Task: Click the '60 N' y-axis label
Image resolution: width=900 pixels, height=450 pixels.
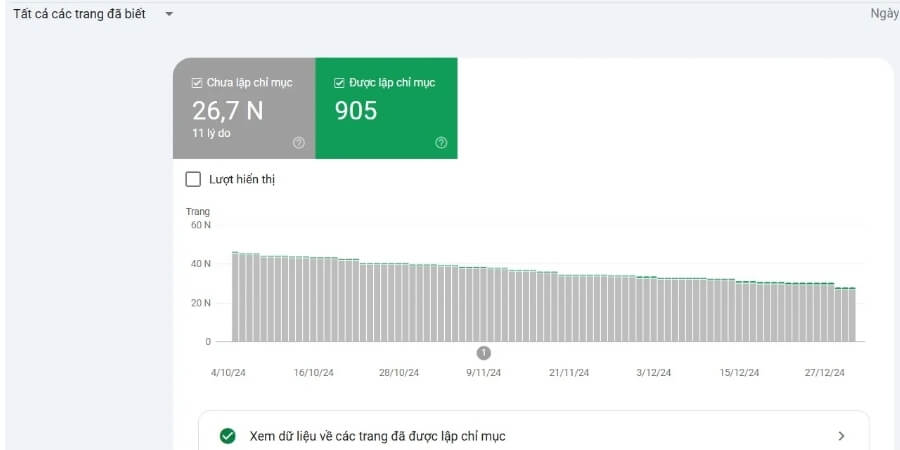Action: [x=200, y=225]
